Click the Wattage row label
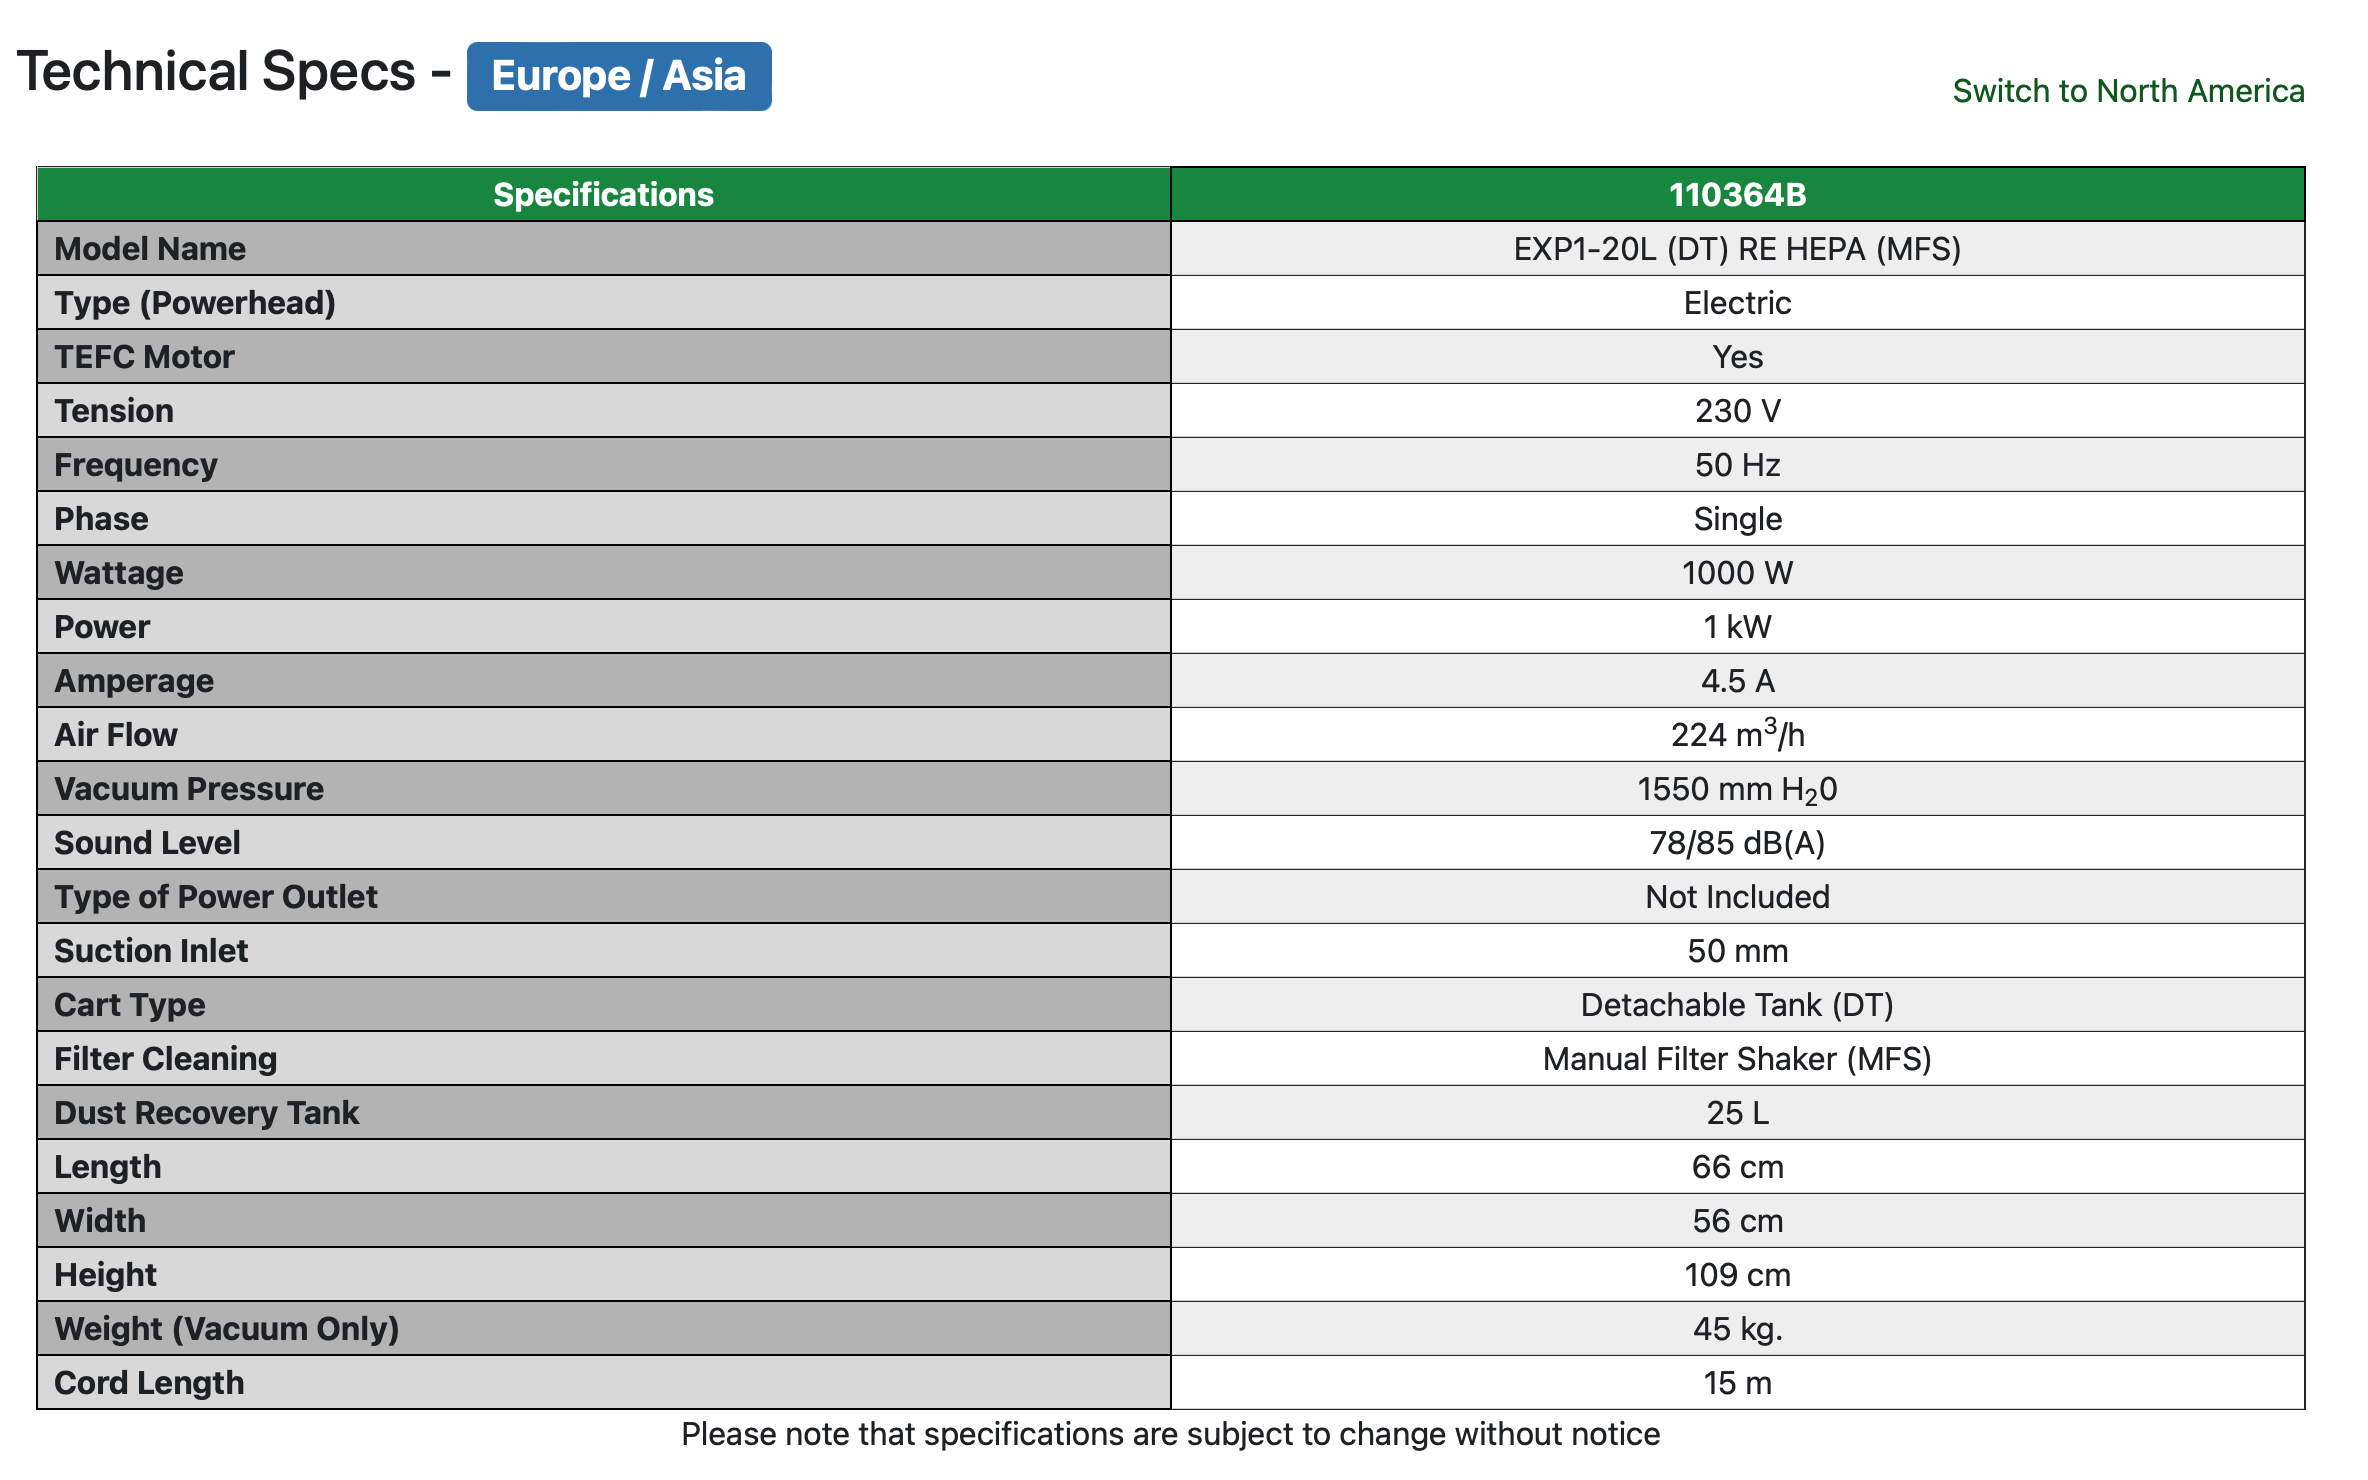The image size is (2368, 1480). (x=119, y=573)
